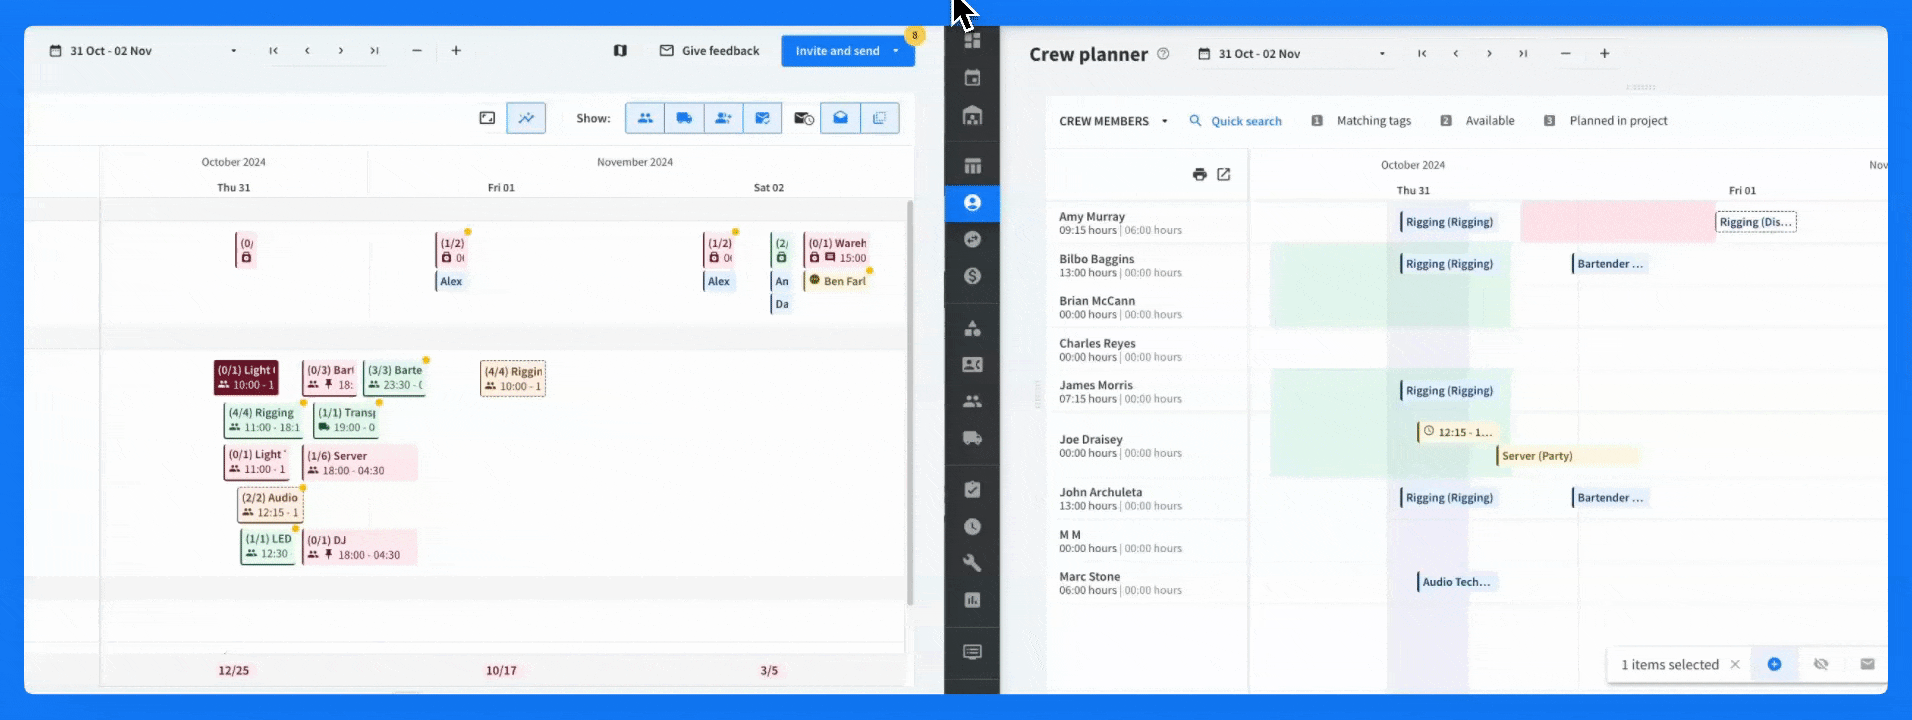Screen dimensions: 1912x720
Task: Click the fullscreen image icon before Show
Action: click(487, 118)
